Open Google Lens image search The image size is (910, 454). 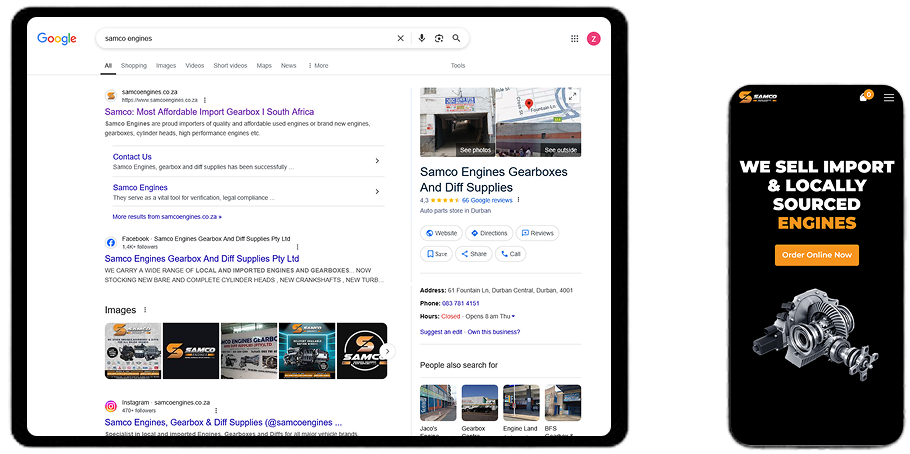coord(439,38)
